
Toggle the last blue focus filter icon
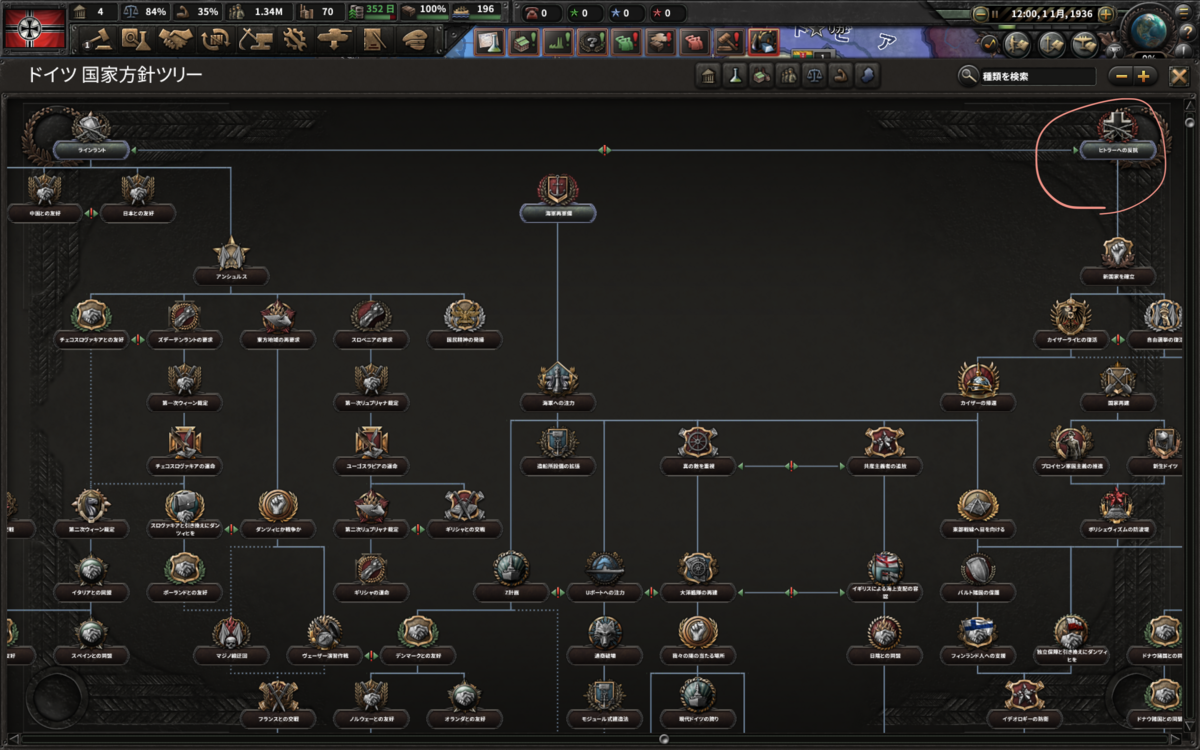pyautogui.click(x=870, y=76)
